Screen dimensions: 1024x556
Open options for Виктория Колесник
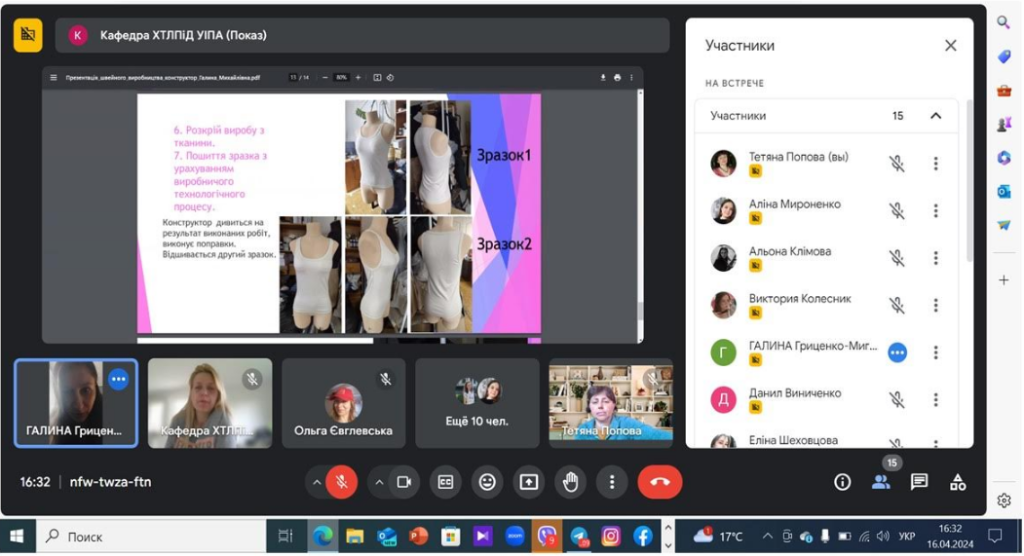pyautogui.click(x=936, y=305)
